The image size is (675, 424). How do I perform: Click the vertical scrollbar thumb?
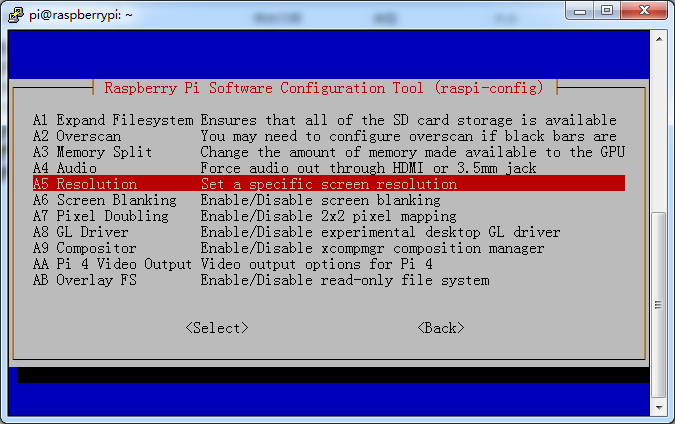click(x=659, y=305)
